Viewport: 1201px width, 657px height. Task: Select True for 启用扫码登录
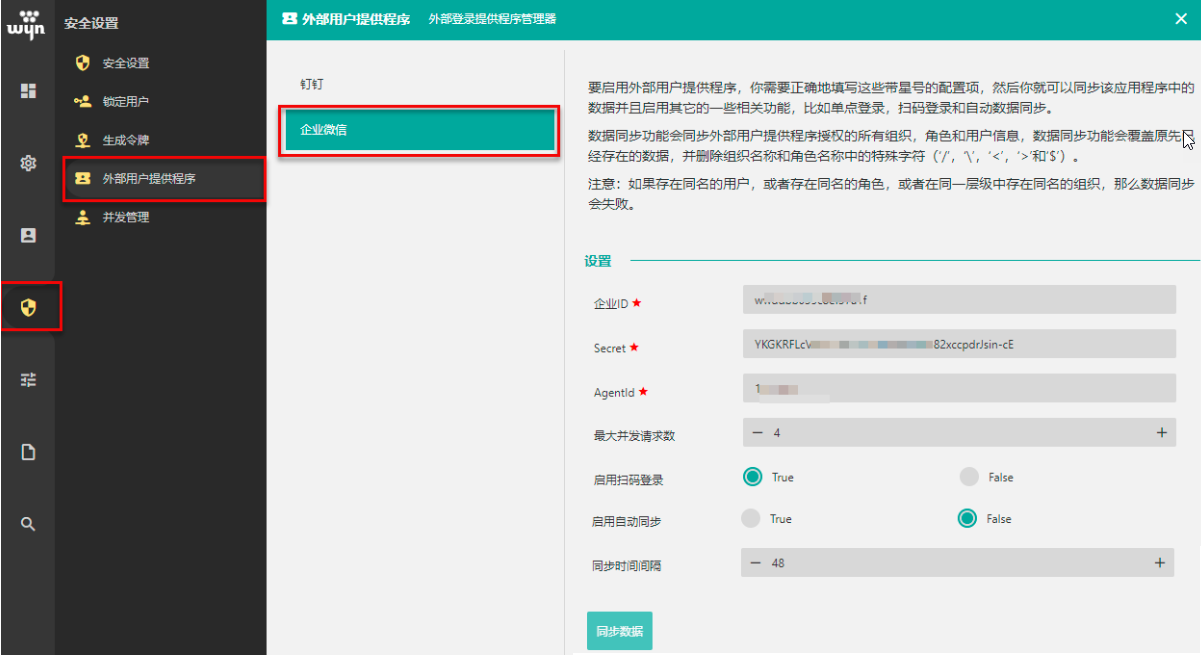point(752,477)
